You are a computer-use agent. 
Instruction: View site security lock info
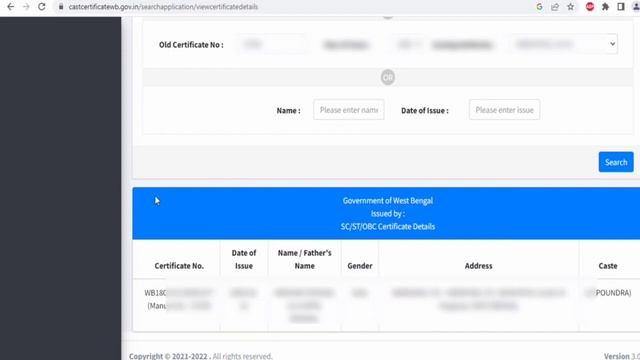[61, 7]
